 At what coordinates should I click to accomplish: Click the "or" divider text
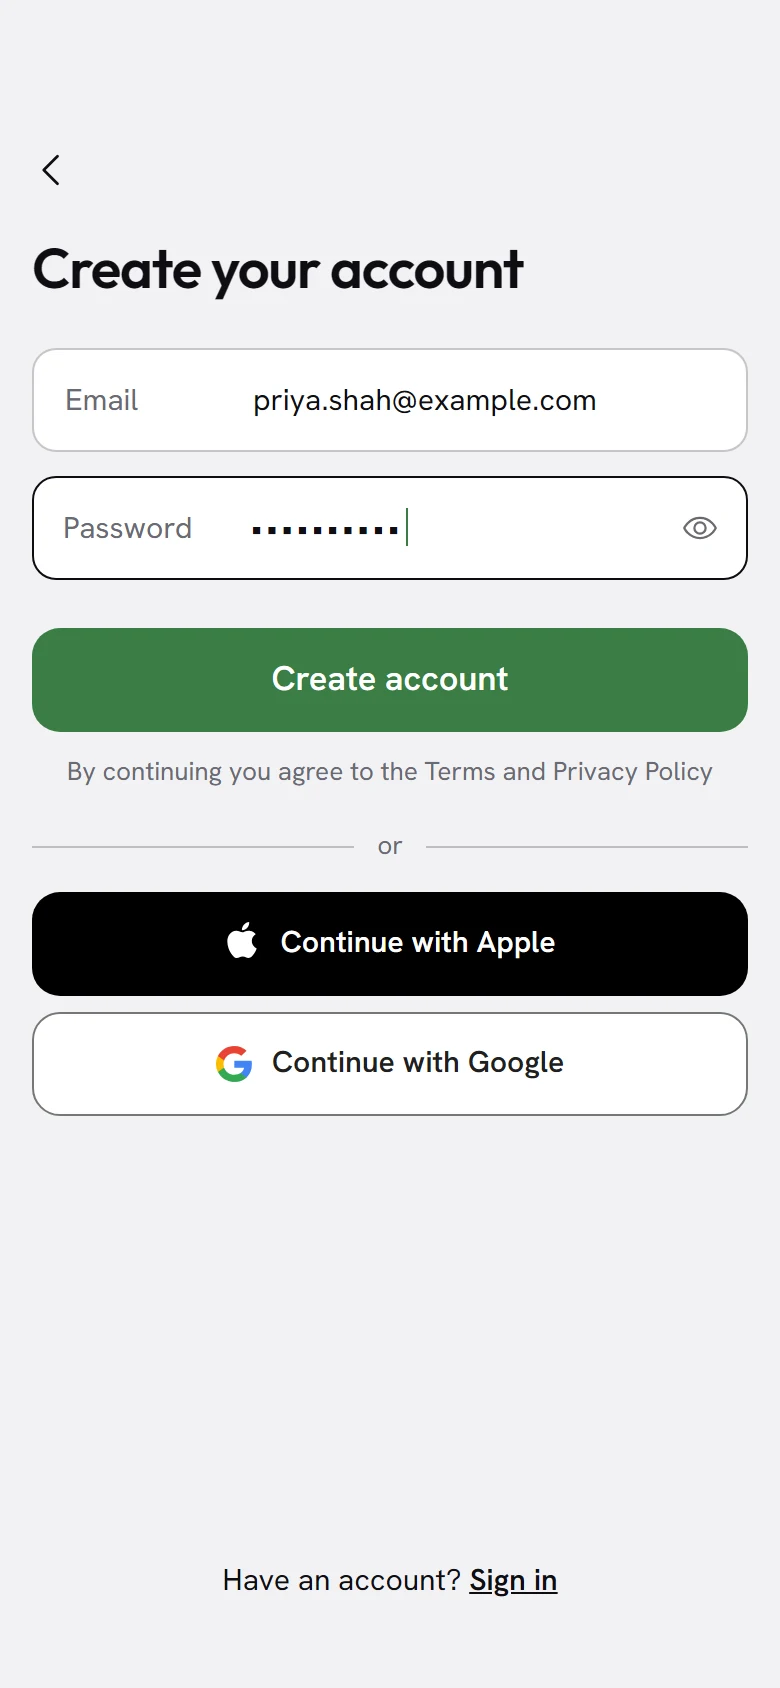coord(390,847)
